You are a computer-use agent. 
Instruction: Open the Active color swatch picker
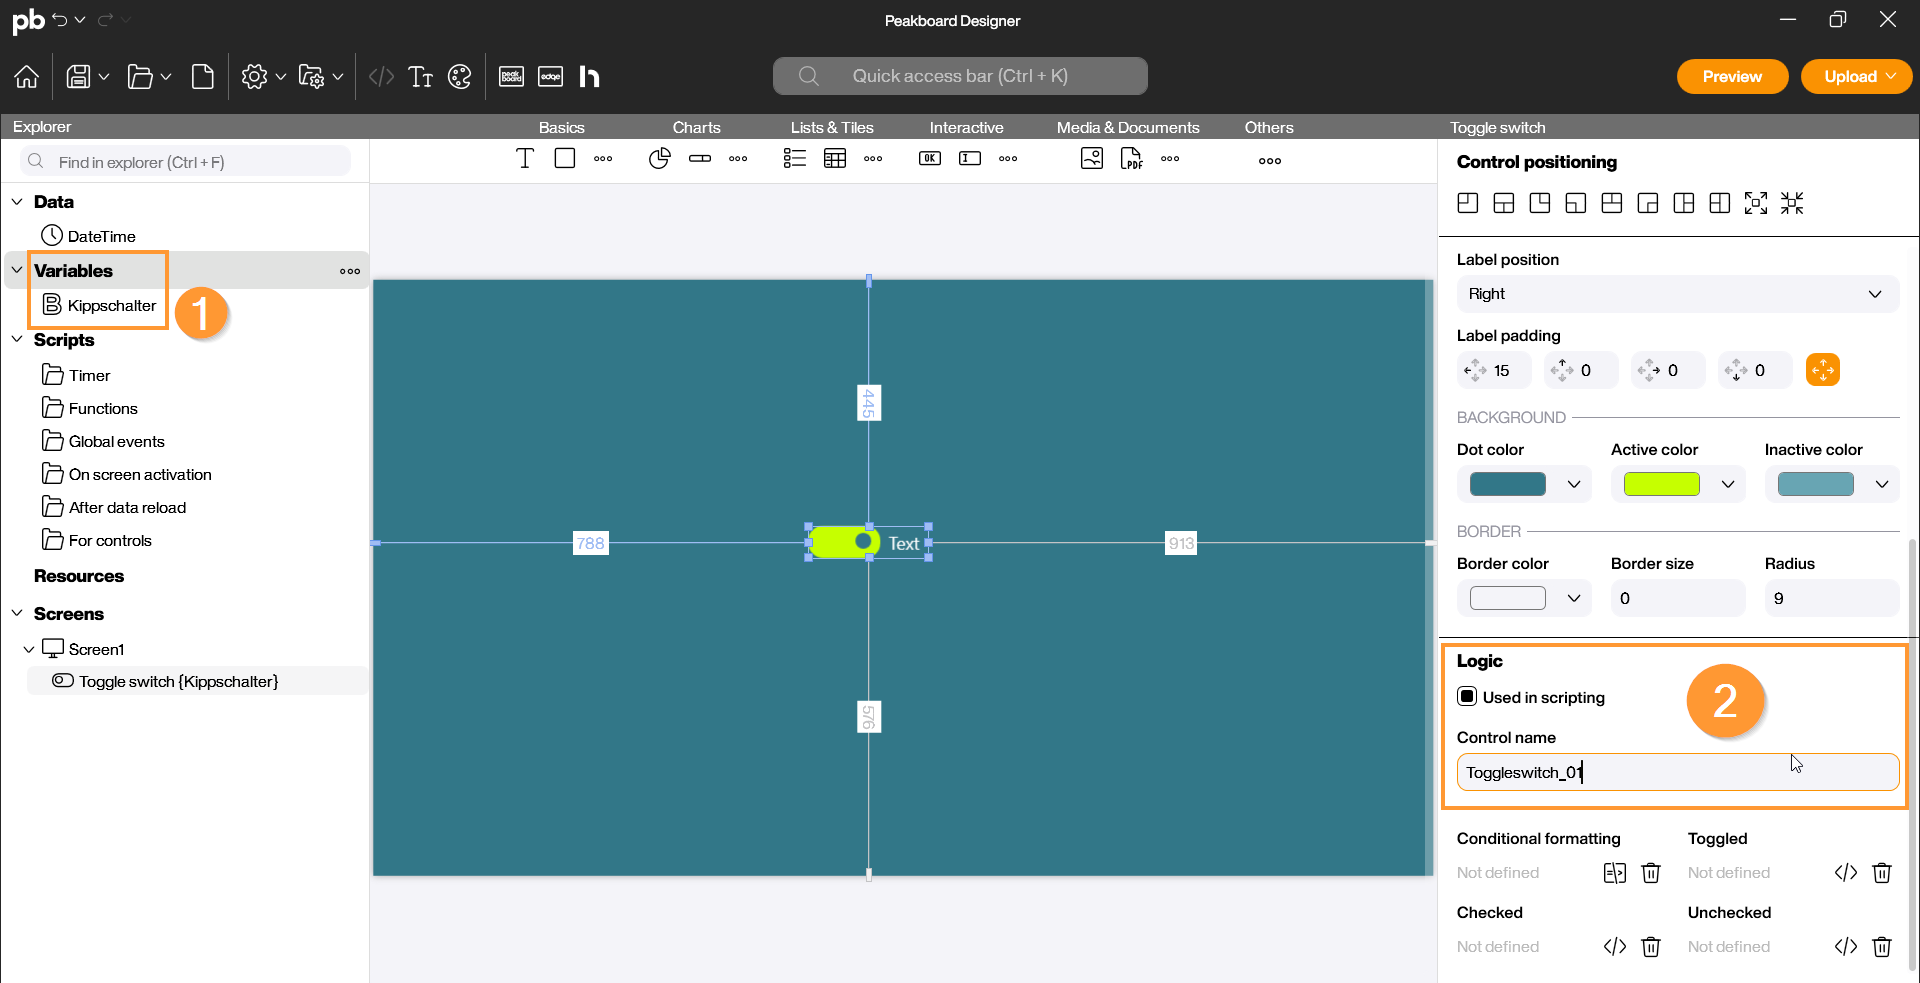pos(1661,484)
